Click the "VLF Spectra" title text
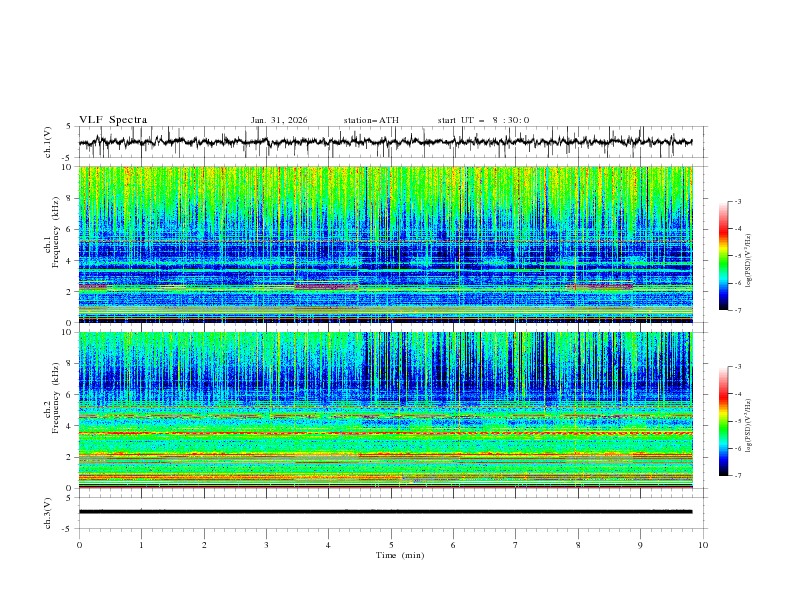Viewport: 792px width, 612px height. pos(113,120)
